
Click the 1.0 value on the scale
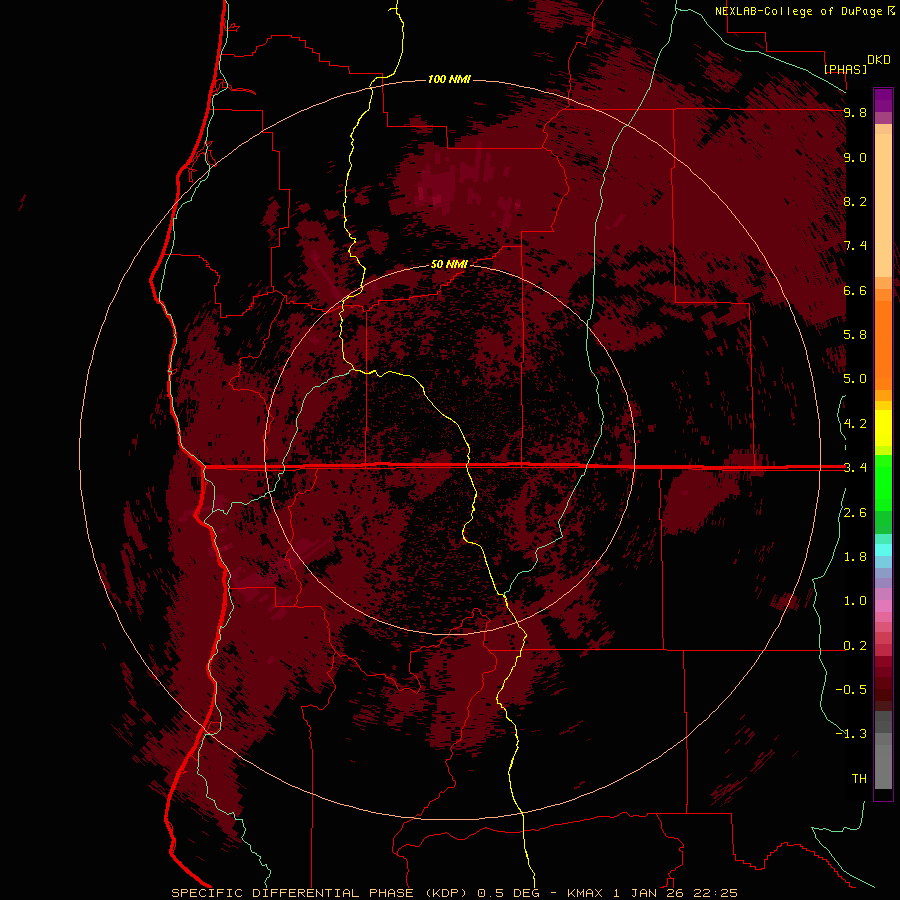[x=855, y=601]
